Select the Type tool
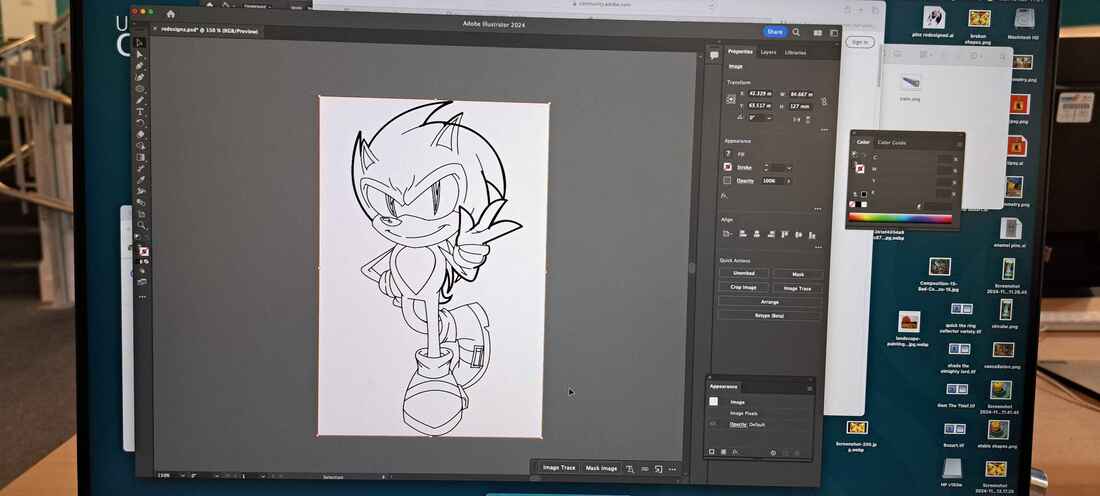Image resolution: width=1100 pixels, height=496 pixels. [140, 111]
